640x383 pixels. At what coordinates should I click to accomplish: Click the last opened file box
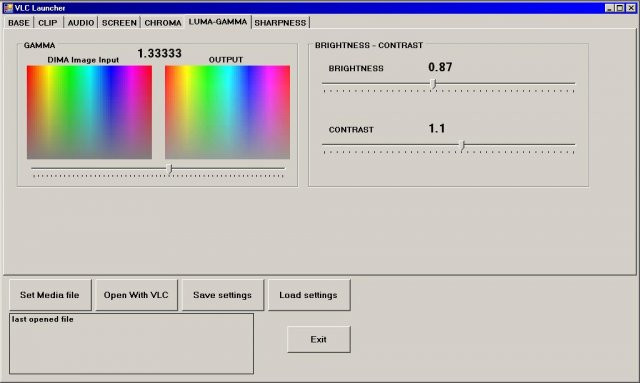131,343
